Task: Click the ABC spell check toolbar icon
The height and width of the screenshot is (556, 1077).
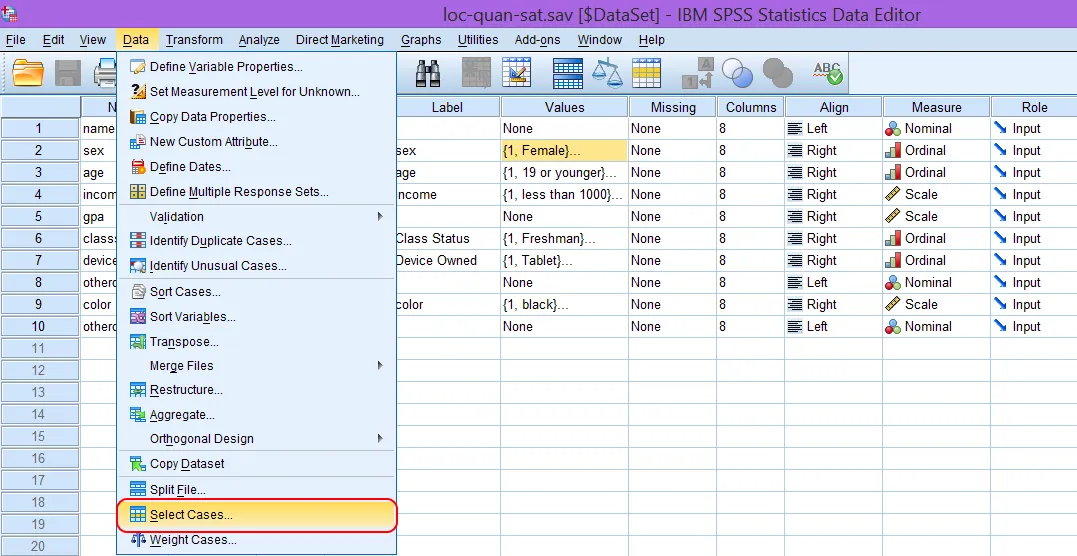Action: coord(827,74)
